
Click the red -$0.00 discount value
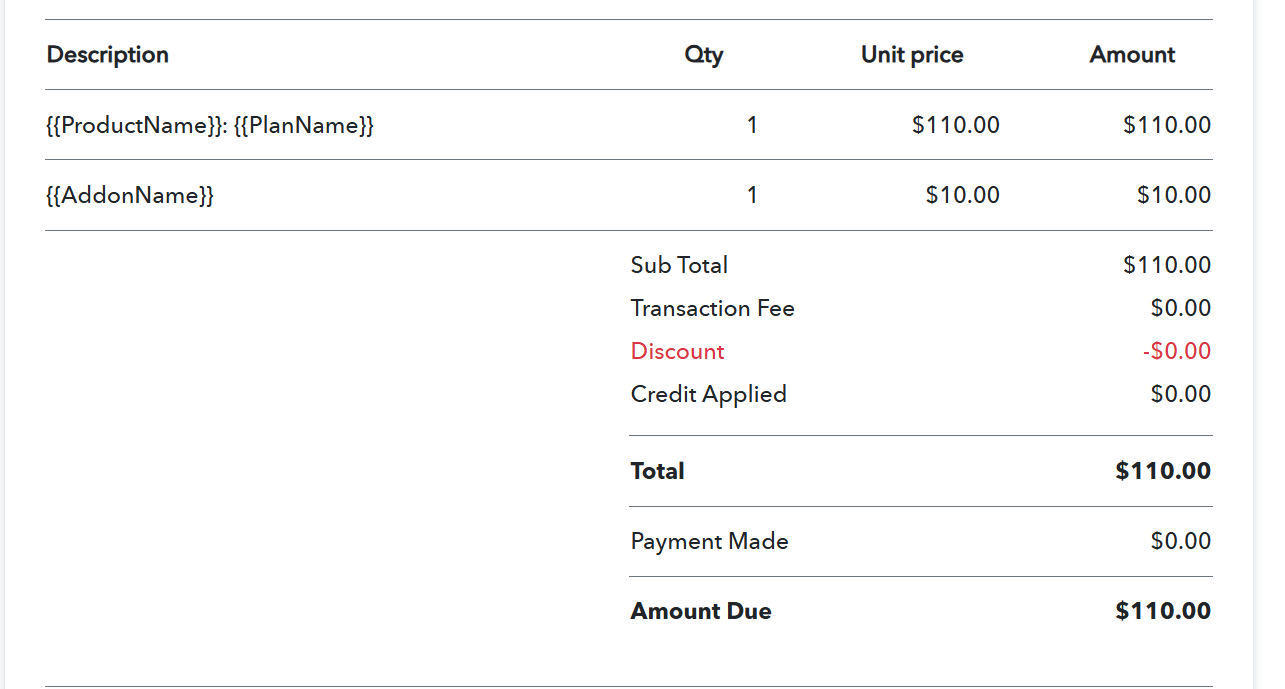(1176, 351)
